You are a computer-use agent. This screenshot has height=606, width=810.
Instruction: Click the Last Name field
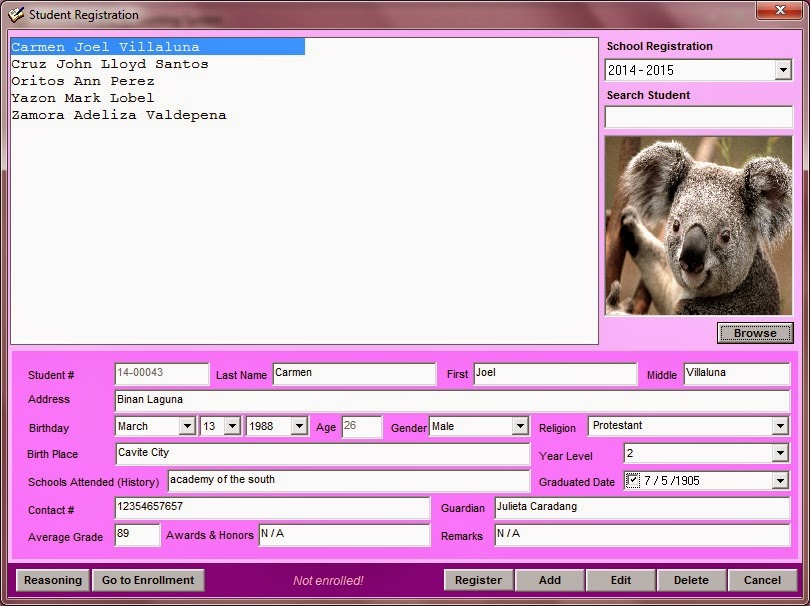[x=354, y=374]
